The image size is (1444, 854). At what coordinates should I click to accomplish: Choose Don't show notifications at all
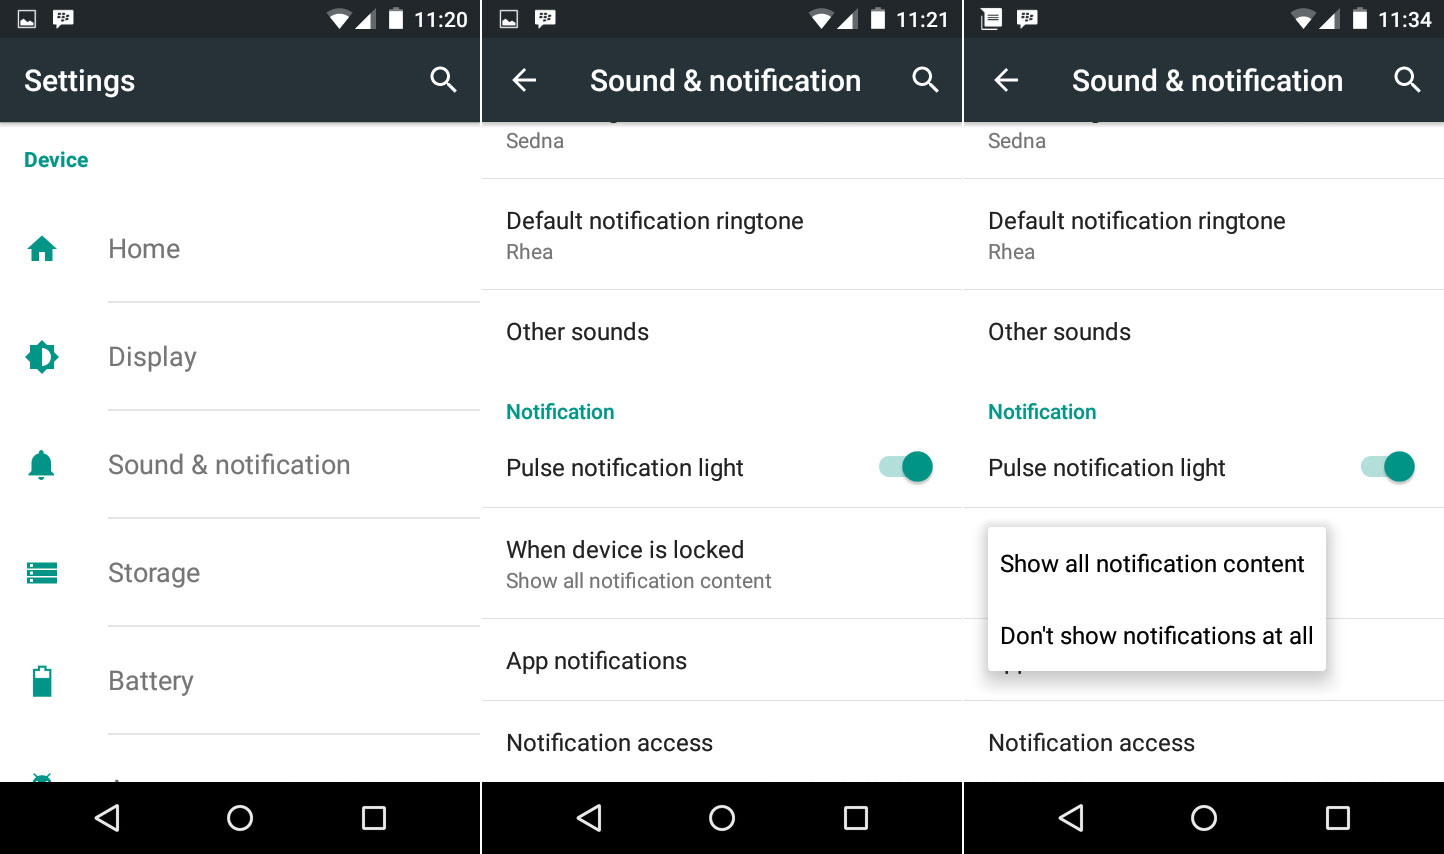(1157, 636)
